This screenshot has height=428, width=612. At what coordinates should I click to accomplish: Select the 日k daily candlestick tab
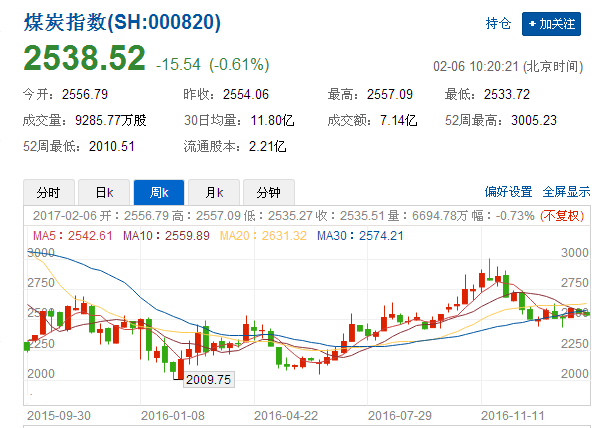104,192
